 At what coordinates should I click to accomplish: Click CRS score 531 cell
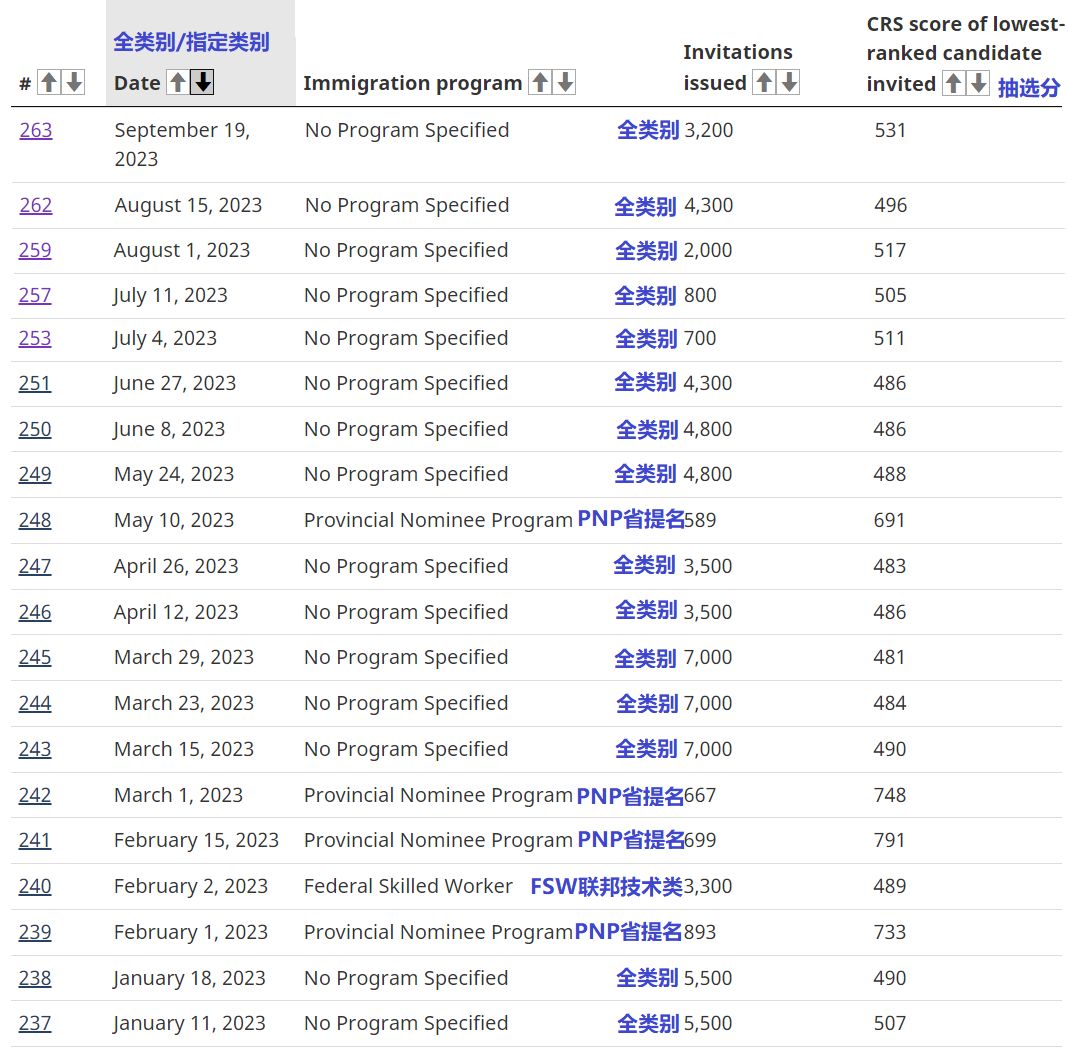(x=890, y=130)
